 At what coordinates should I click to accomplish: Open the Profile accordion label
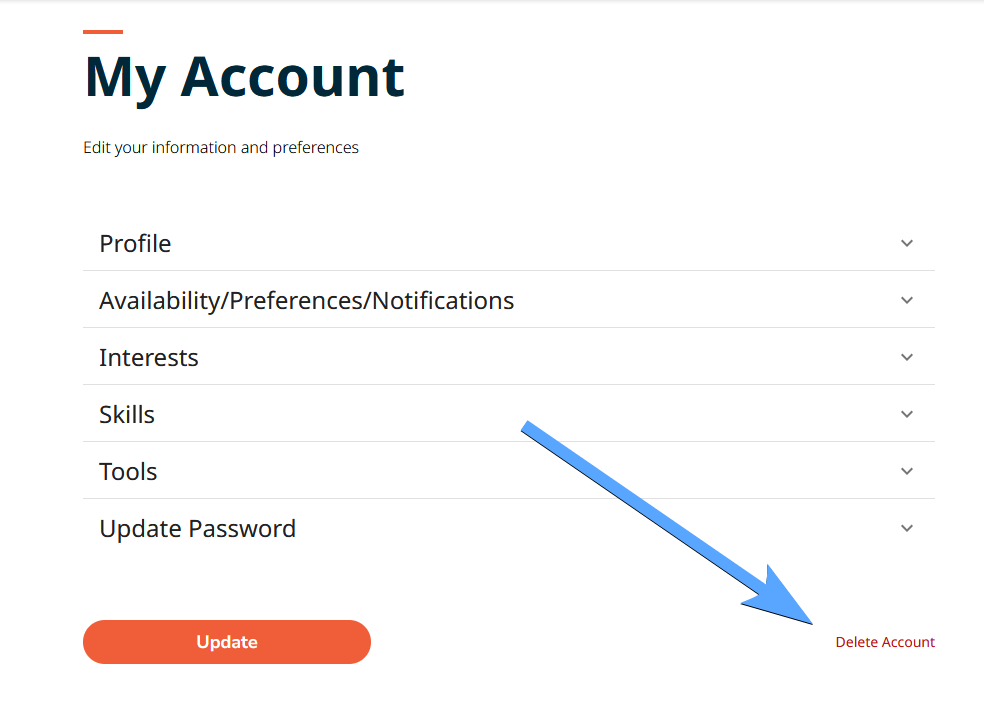[x=135, y=244]
